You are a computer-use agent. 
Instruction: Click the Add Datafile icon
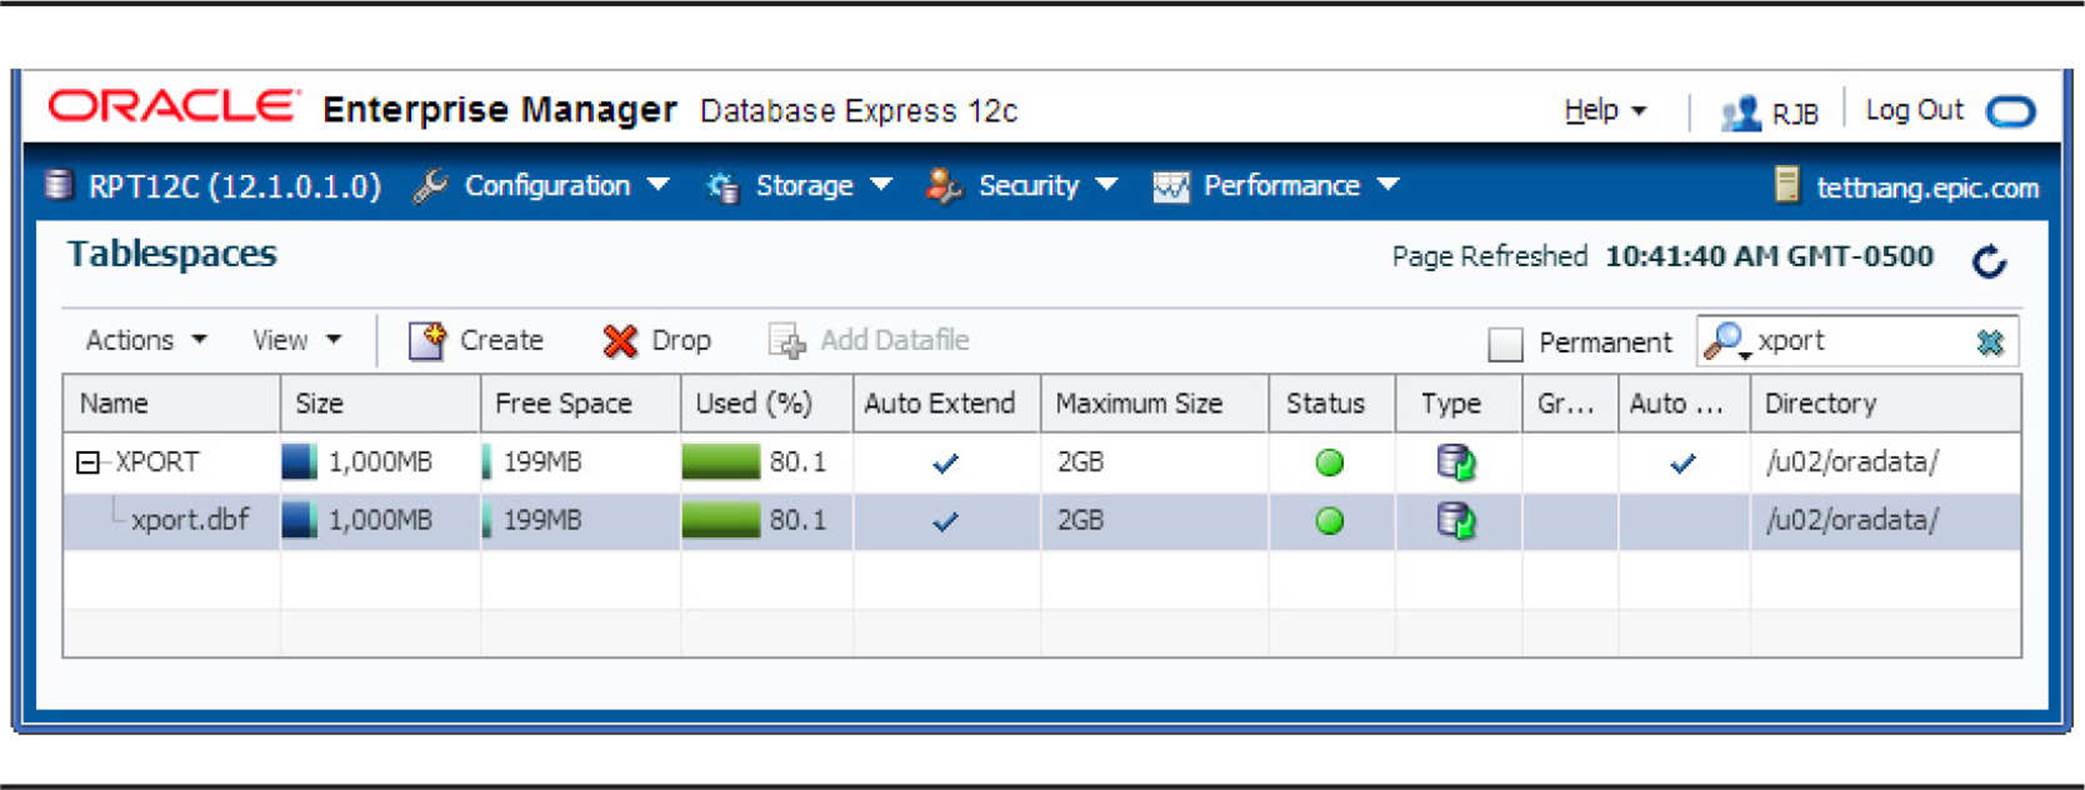coord(787,341)
